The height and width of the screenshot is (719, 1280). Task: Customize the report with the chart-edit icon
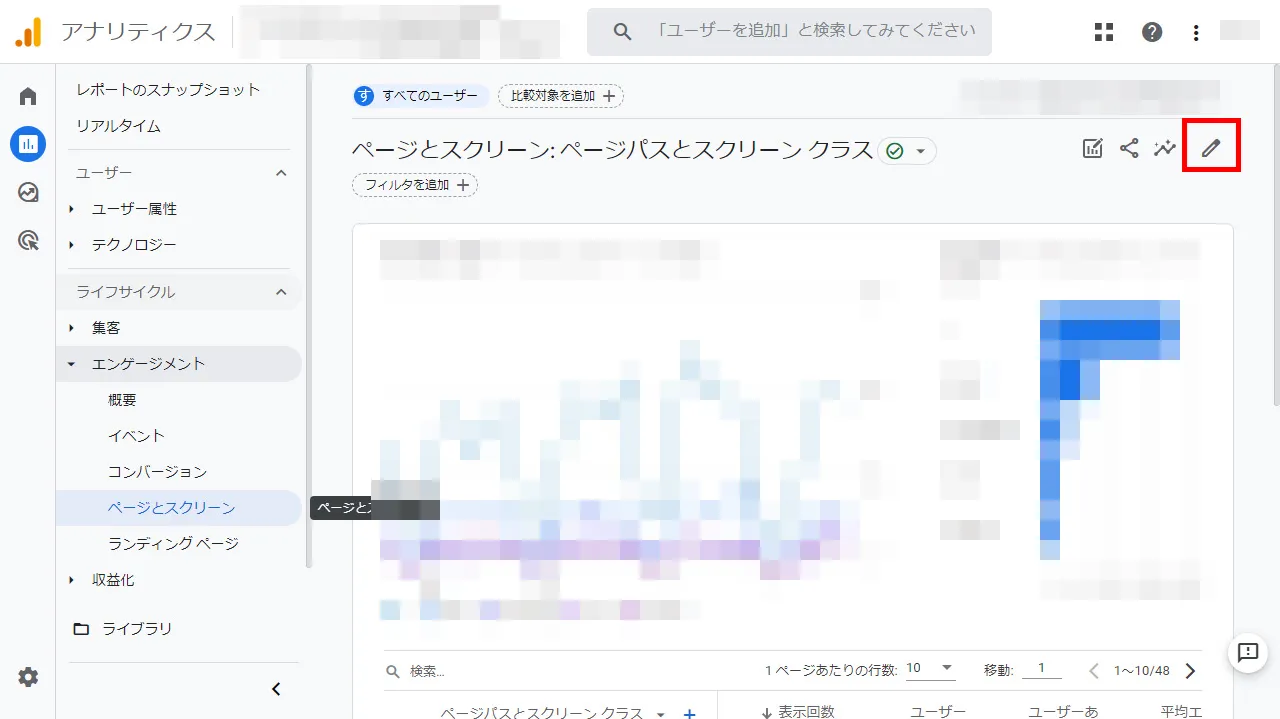[x=1092, y=147]
